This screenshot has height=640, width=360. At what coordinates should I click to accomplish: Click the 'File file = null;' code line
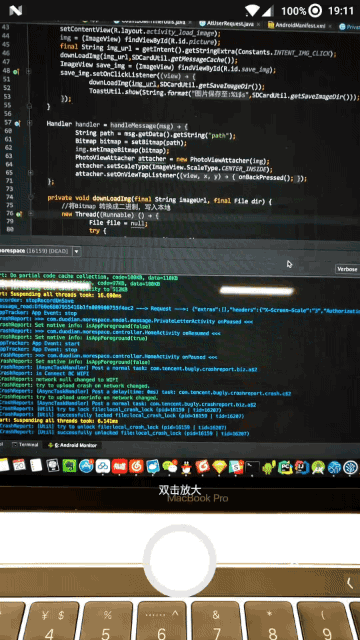click(x=118, y=223)
